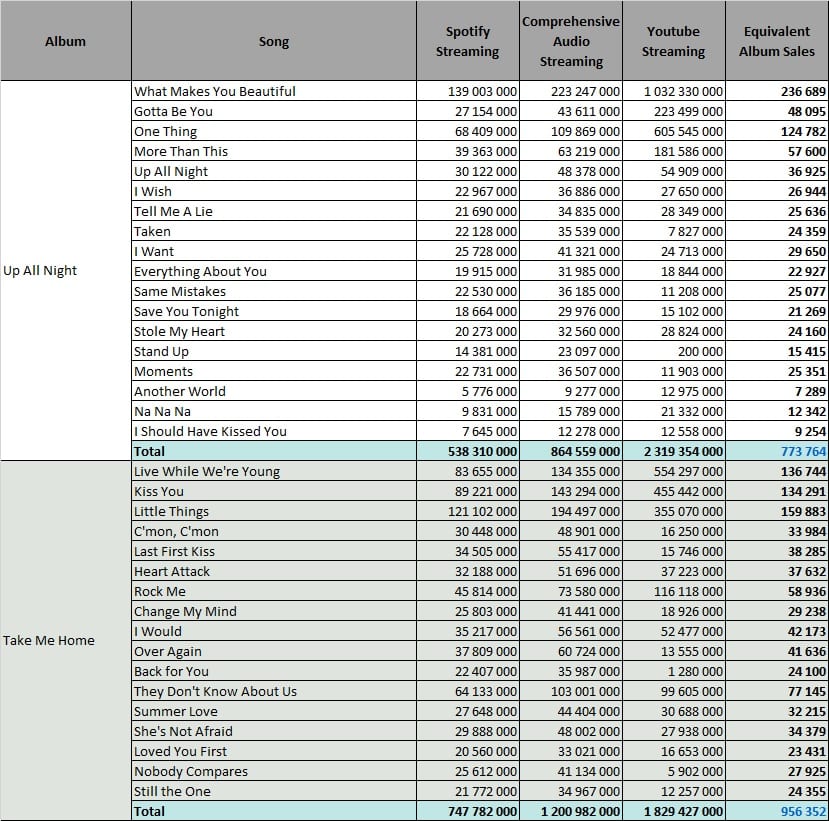Select Back for You Youtube value 1 280 000
The height and width of the screenshot is (821, 829).
(x=674, y=671)
